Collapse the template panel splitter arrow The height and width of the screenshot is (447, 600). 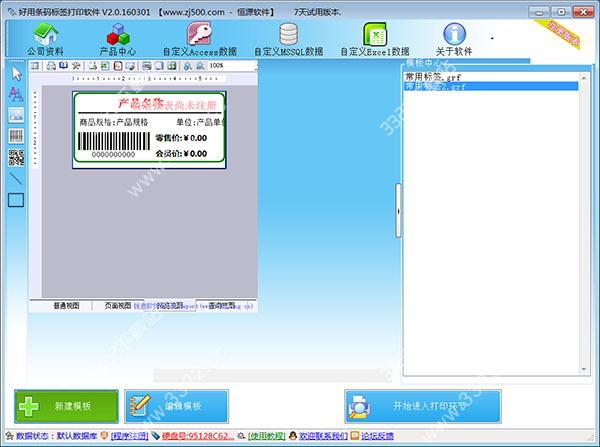pyautogui.click(x=398, y=211)
